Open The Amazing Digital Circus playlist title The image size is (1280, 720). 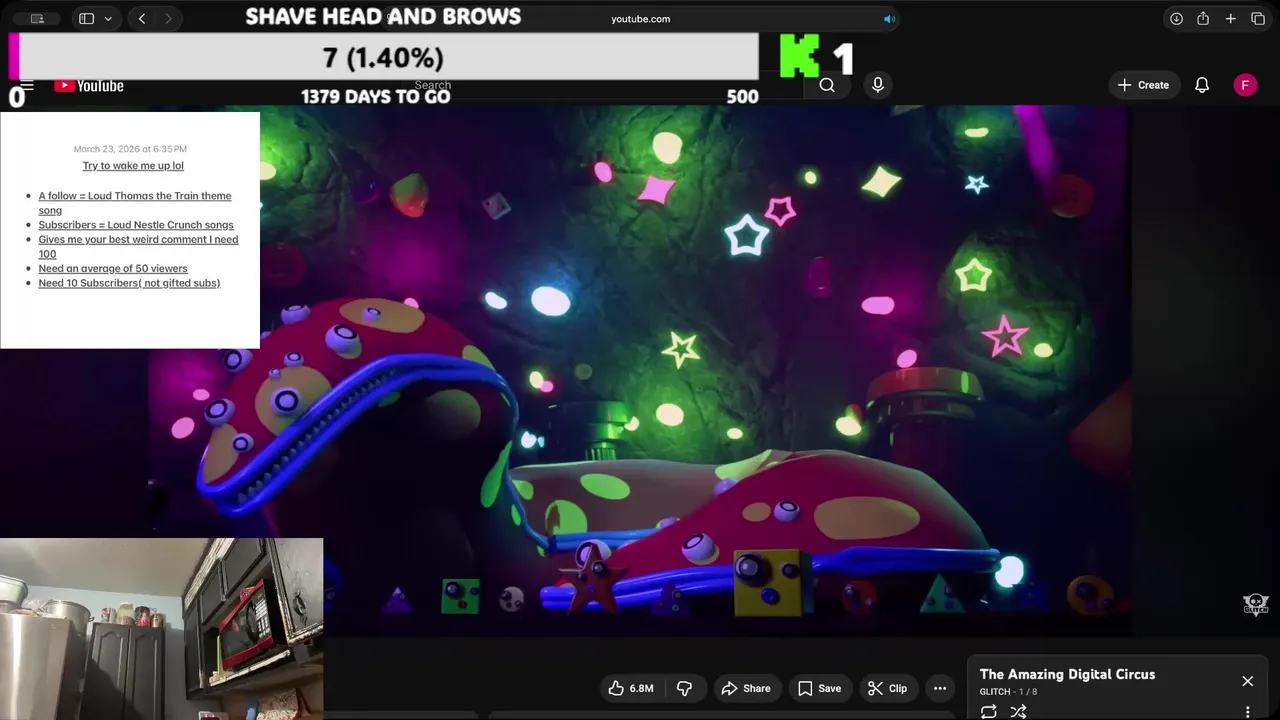1067,674
